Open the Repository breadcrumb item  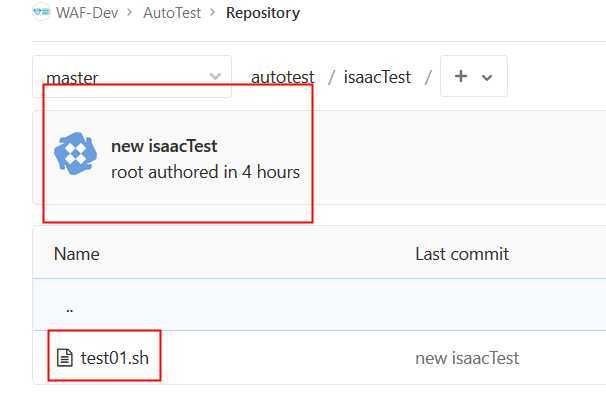(263, 13)
